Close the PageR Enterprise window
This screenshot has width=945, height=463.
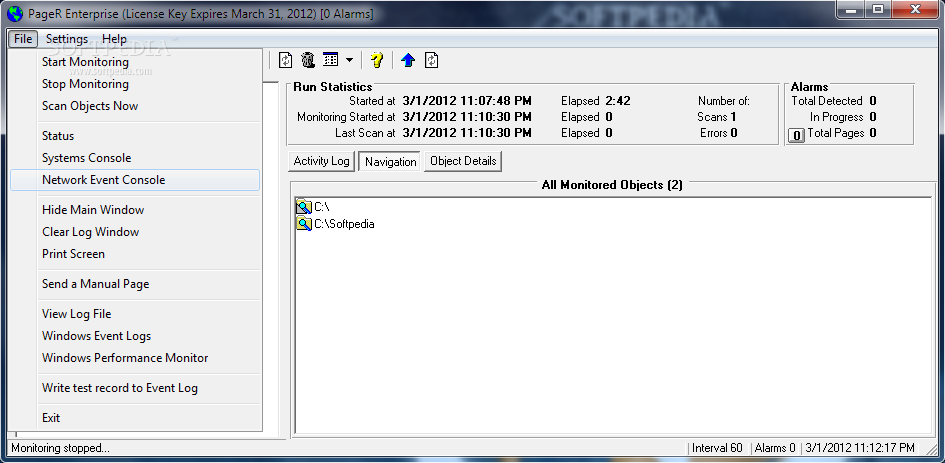[x=915, y=9]
